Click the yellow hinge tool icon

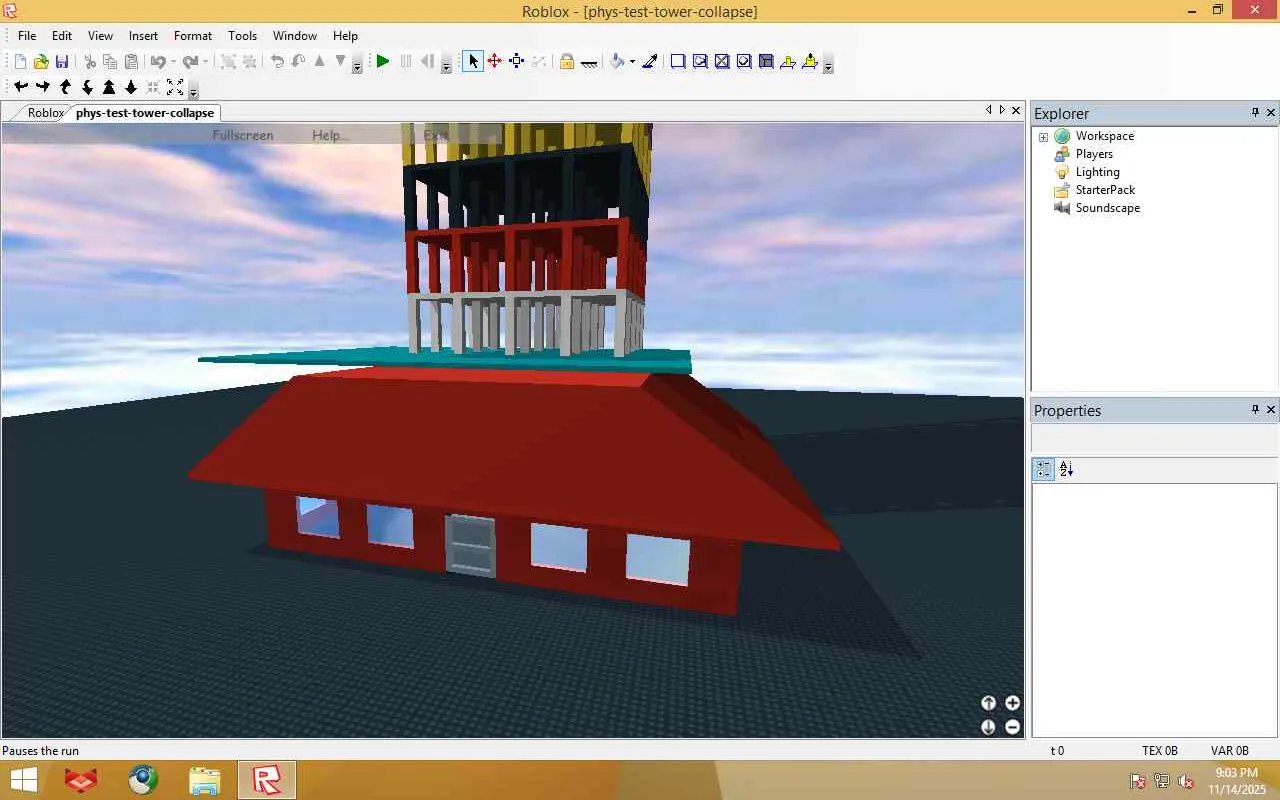pyautogui.click(x=788, y=62)
